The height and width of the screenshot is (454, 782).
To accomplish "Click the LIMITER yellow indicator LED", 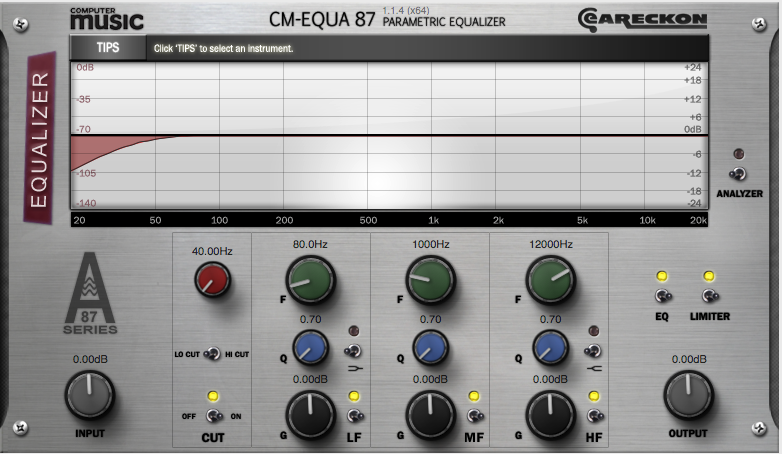I will [x=709, y=276].
